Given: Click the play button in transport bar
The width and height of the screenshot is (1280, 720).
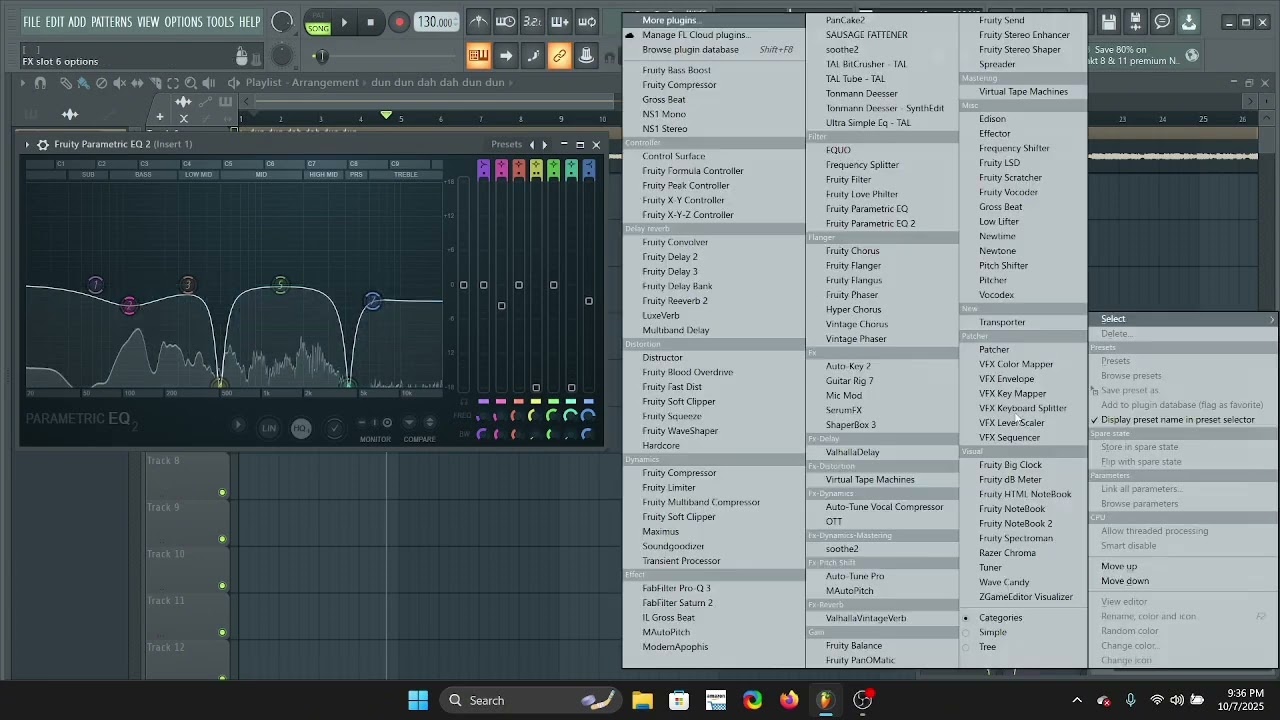Looking at the screenshot, I should [345, 22].
